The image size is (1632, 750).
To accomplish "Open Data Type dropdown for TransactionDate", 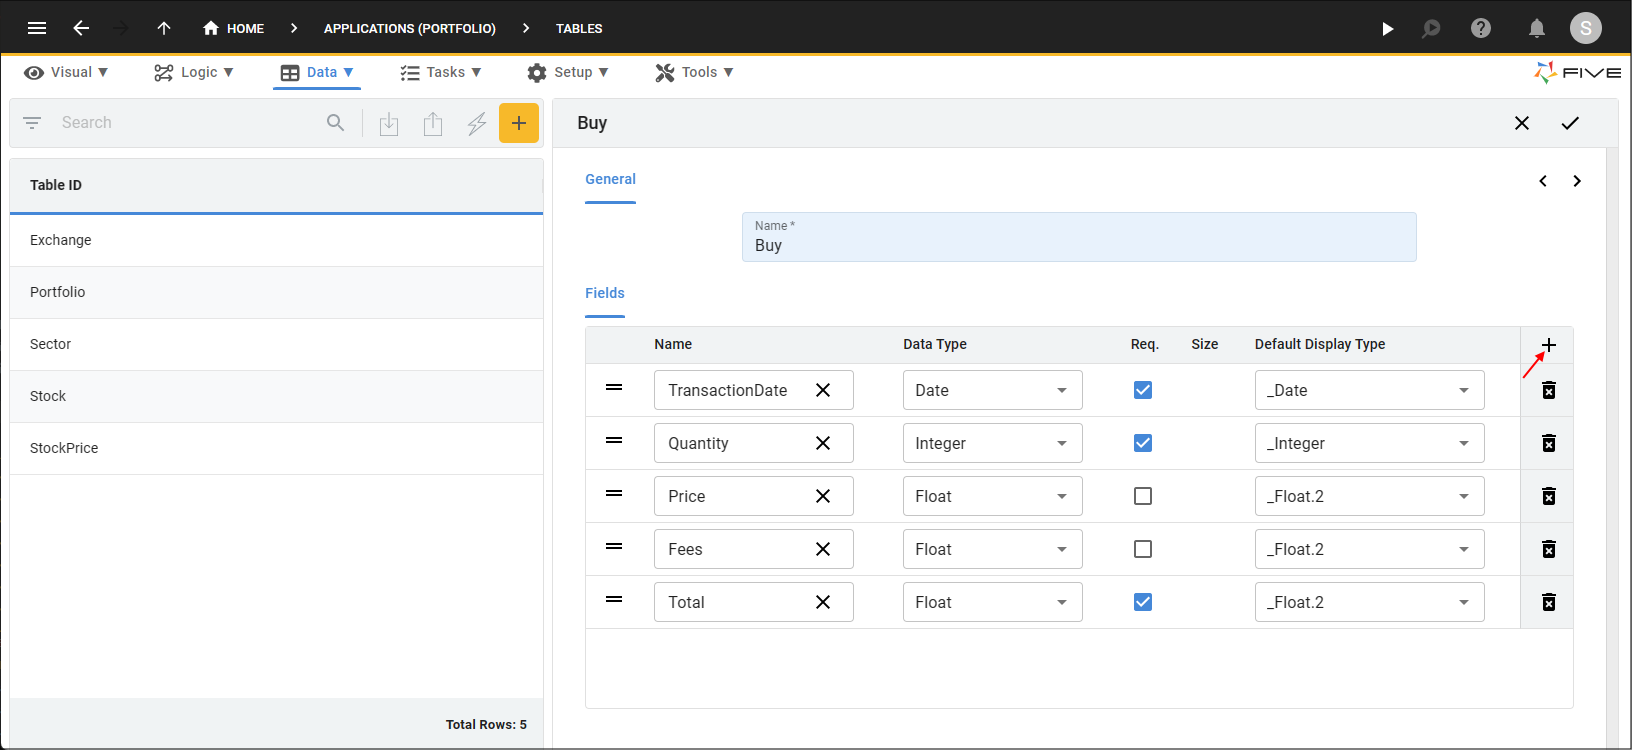I will [x=993, y=390].
